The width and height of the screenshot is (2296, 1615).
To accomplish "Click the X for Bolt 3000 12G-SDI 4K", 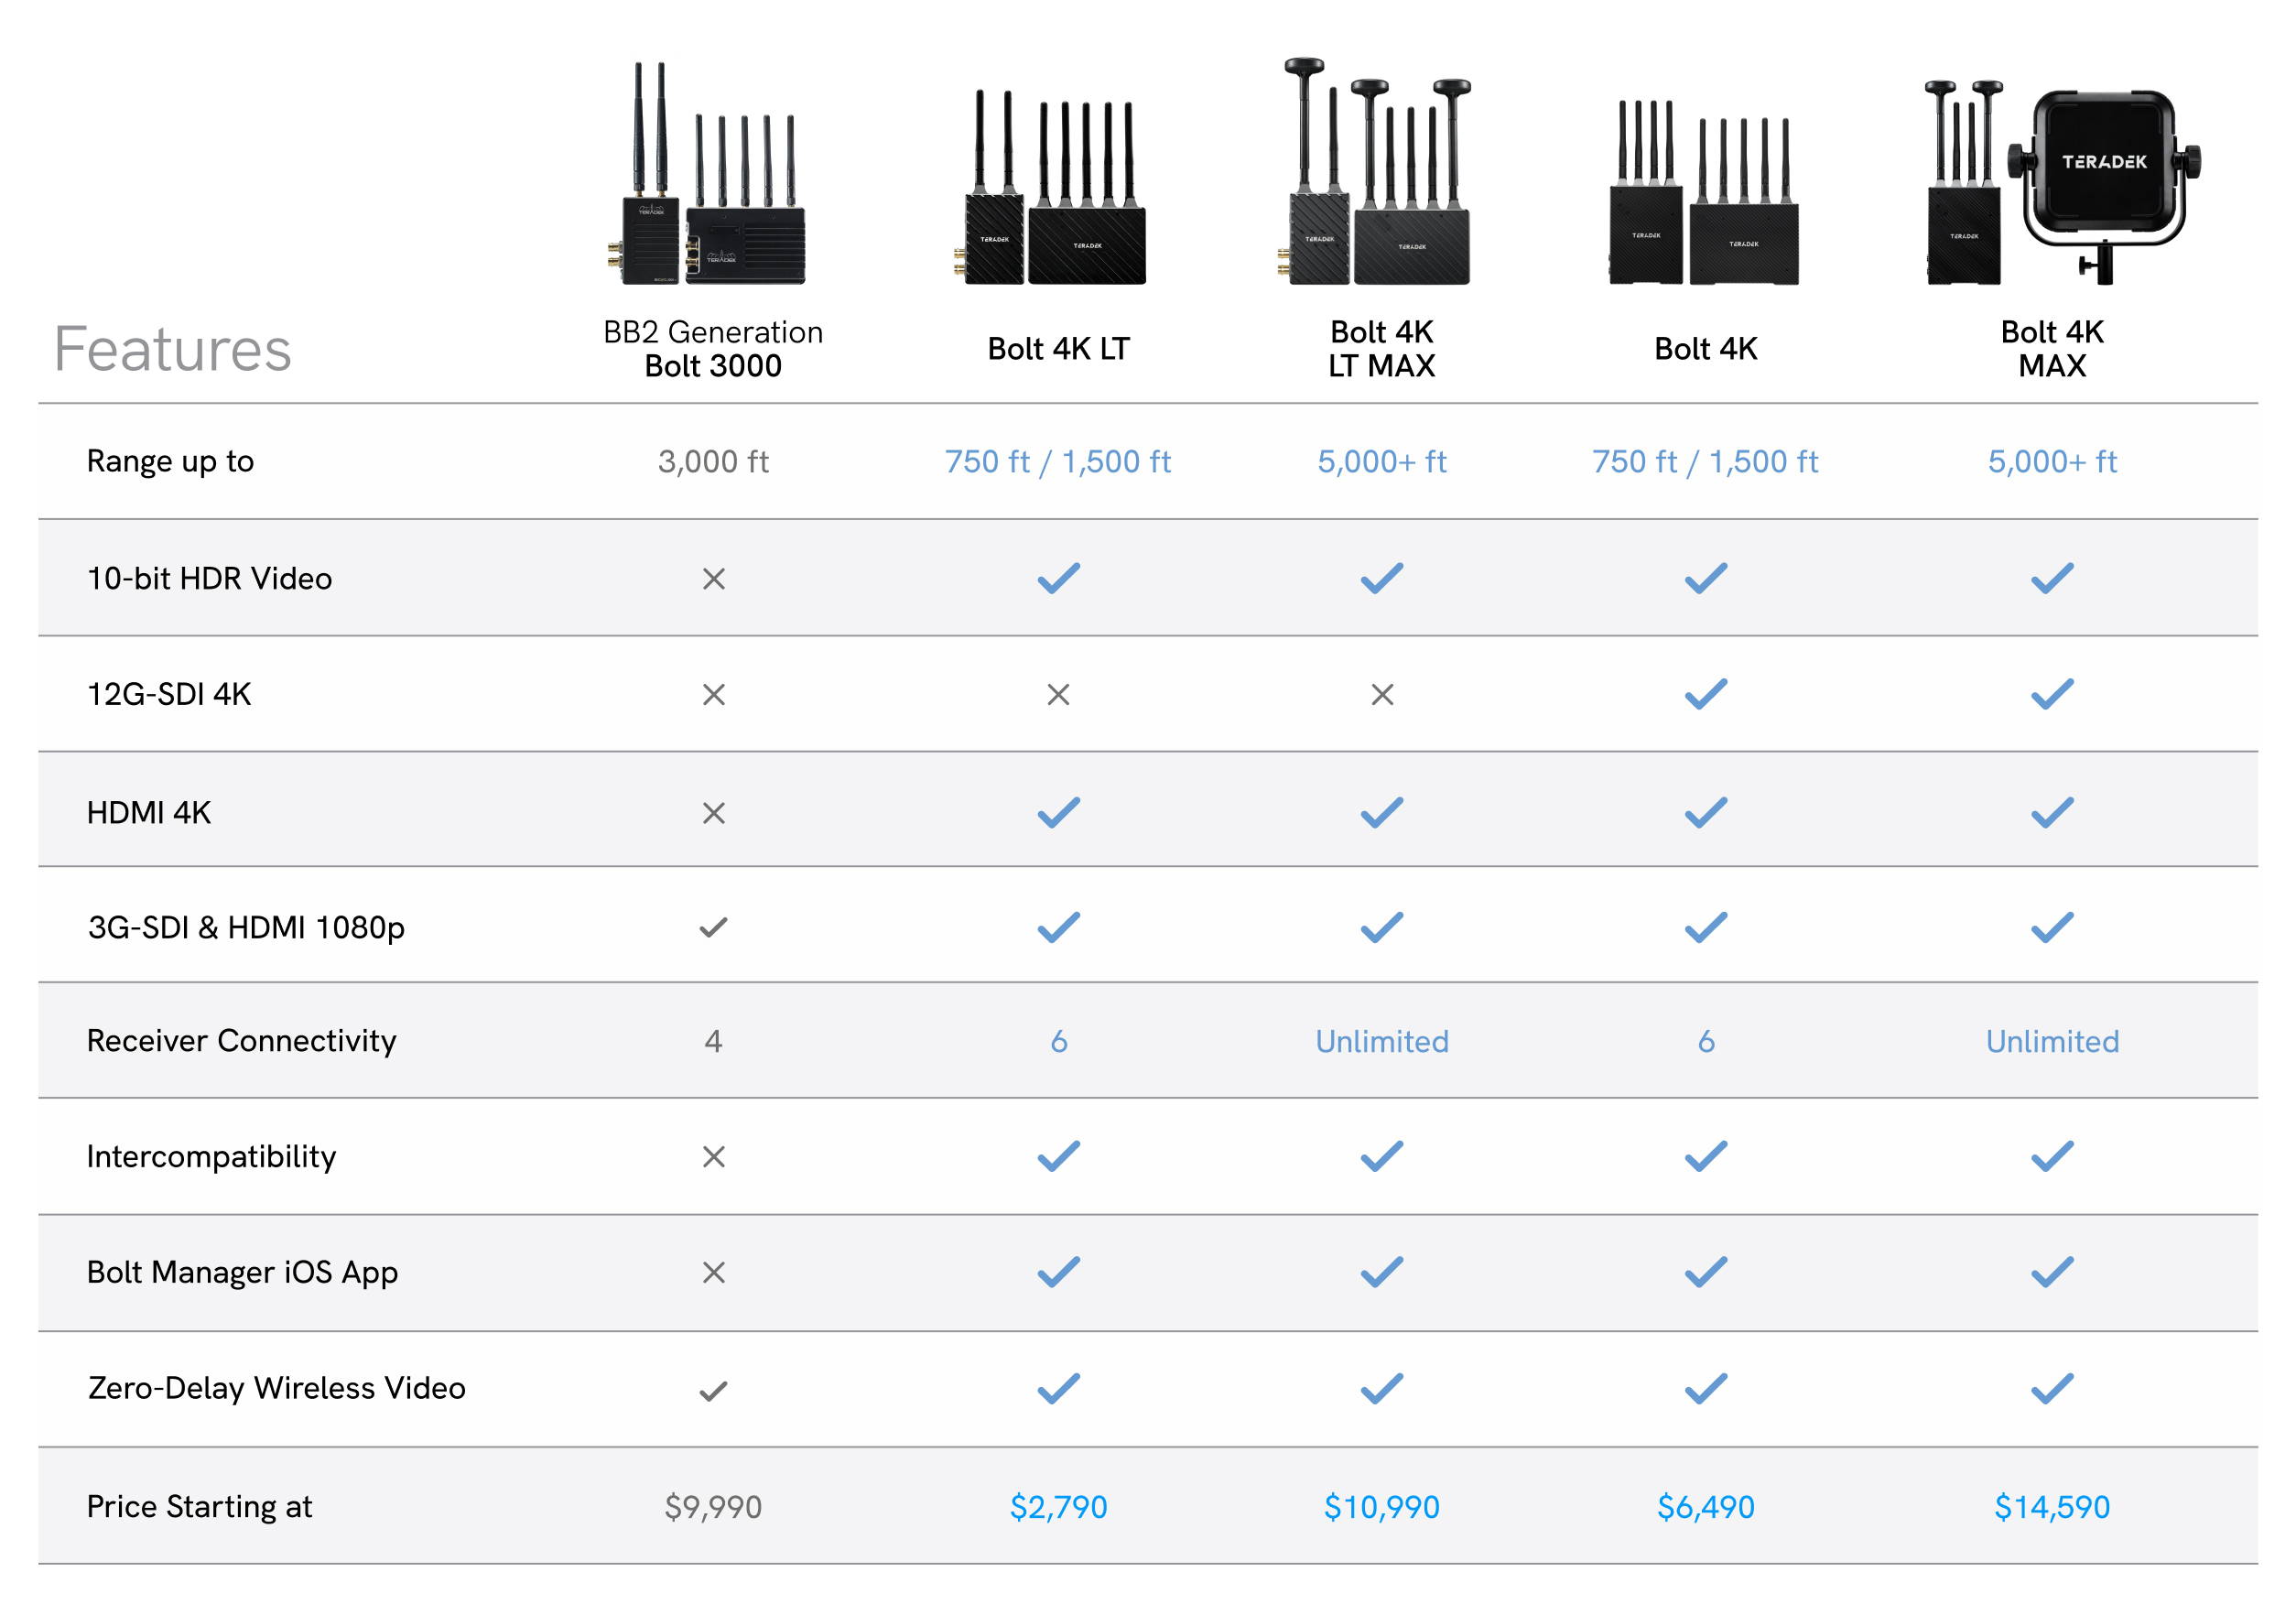I will [713, 694].
